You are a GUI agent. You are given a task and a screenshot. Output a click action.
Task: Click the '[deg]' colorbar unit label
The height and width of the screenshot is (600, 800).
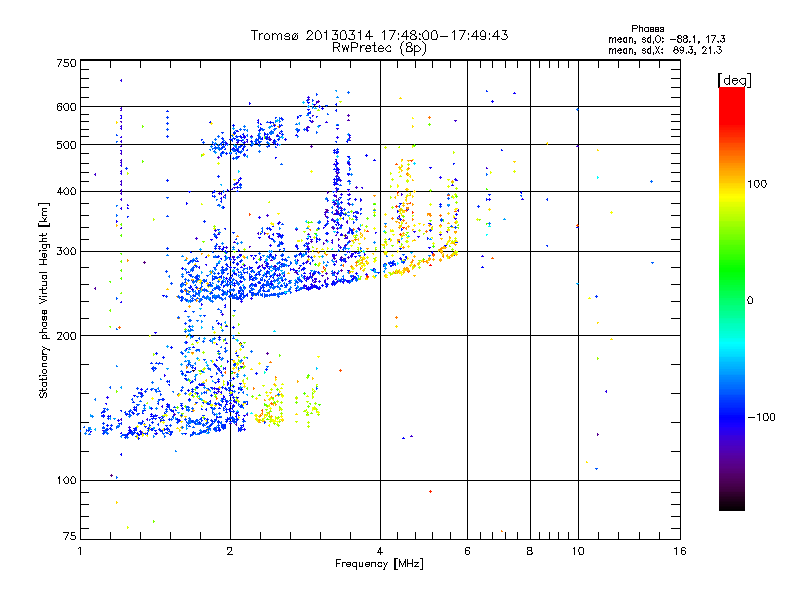click(734, 80)
